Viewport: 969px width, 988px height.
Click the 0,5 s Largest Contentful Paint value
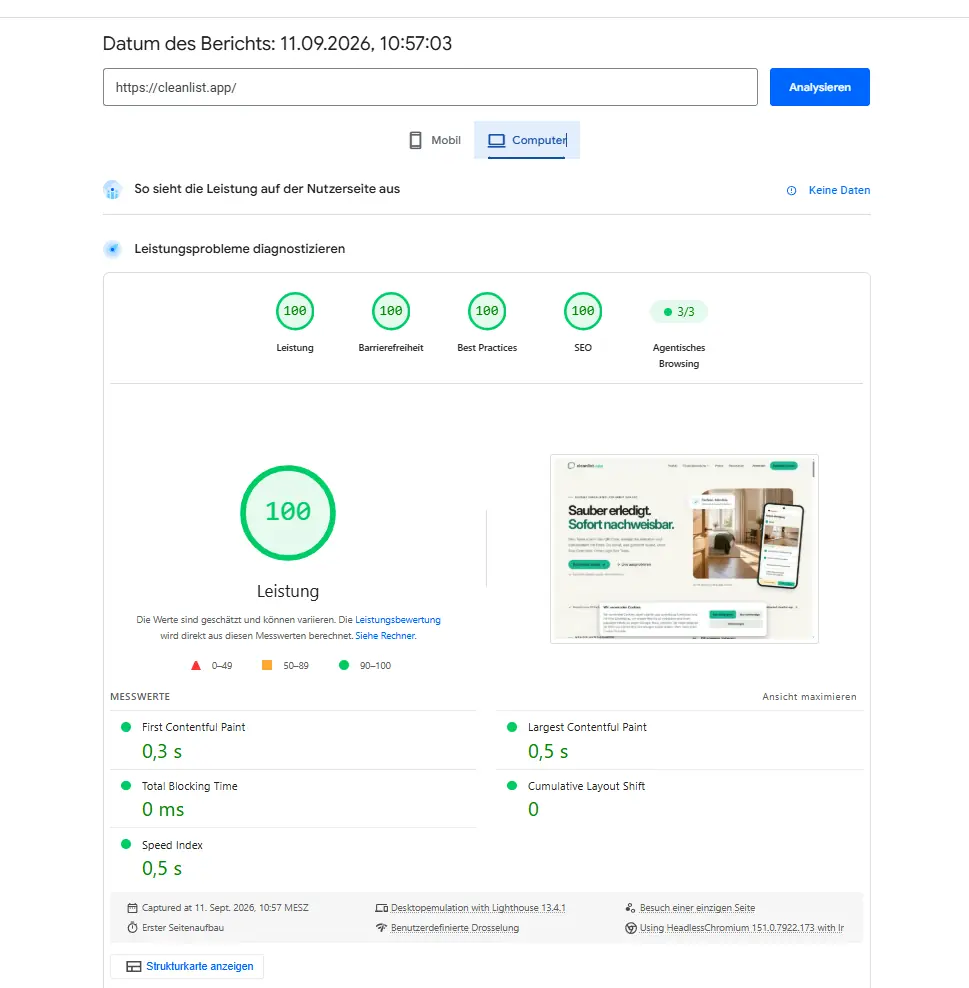(548, 751)
